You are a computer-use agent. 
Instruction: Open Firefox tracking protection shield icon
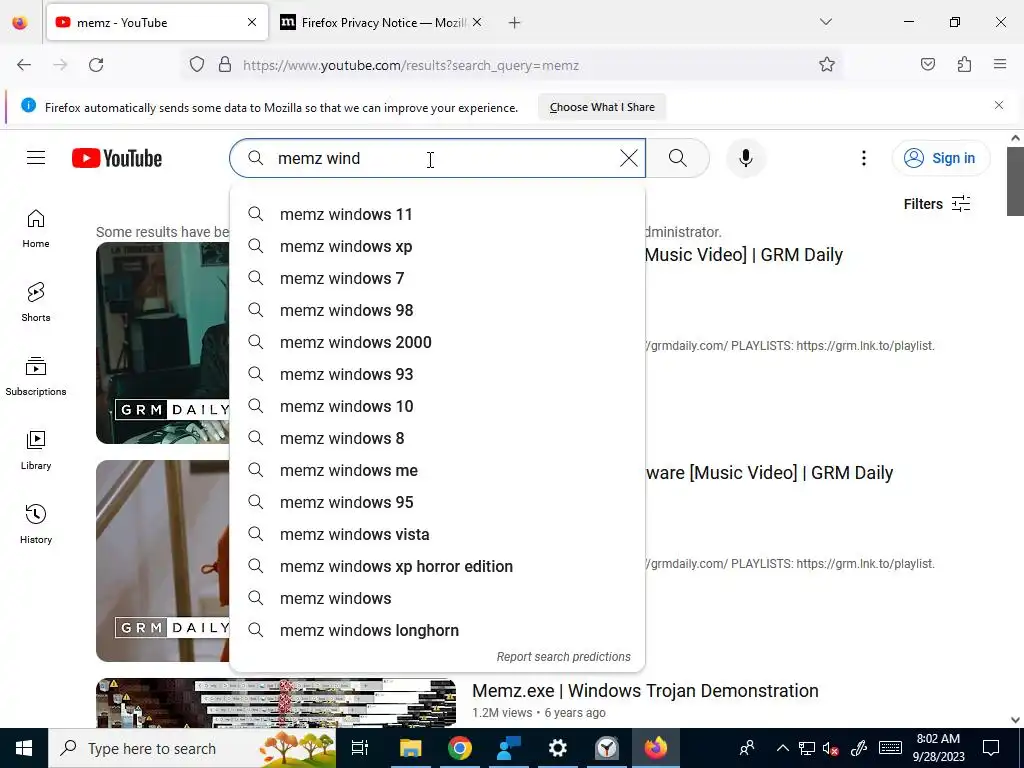coord(197,65)
